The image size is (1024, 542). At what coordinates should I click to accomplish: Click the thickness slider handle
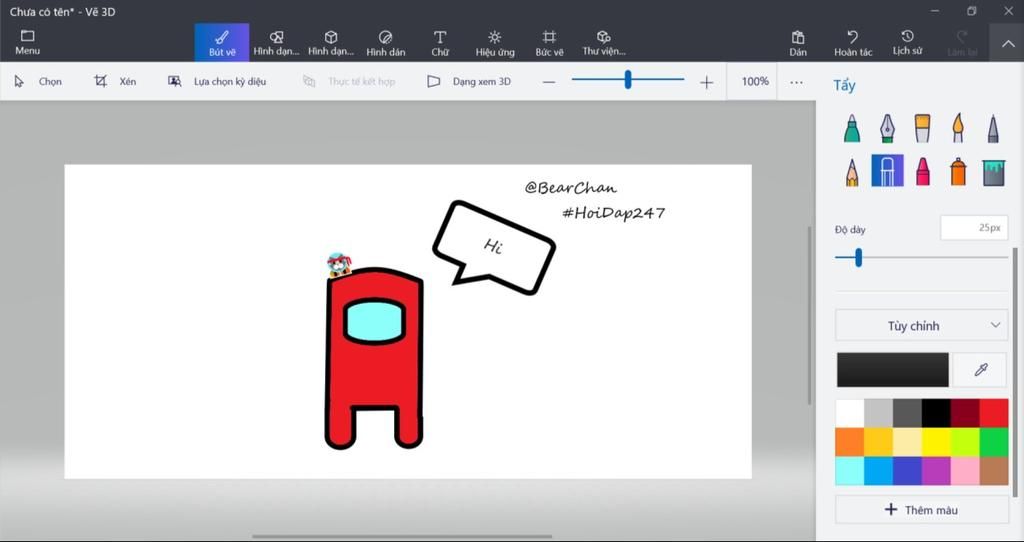858,257
